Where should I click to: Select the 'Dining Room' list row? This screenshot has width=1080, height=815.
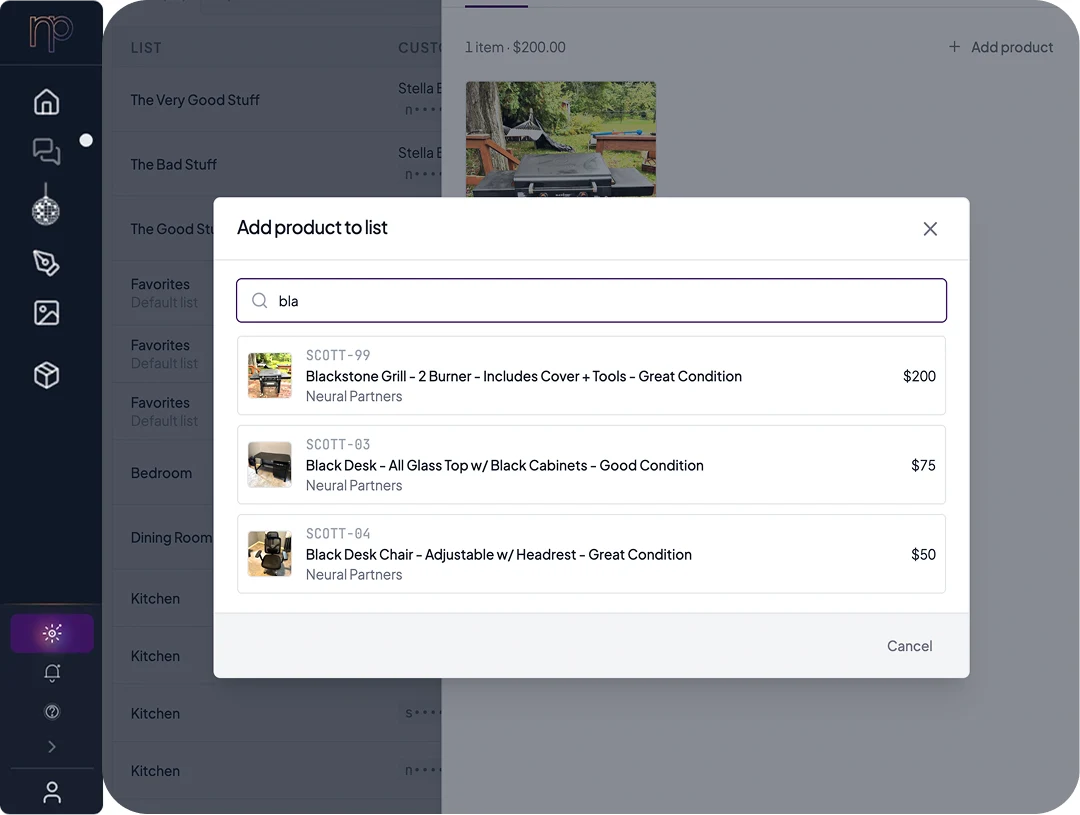(163, 537)
